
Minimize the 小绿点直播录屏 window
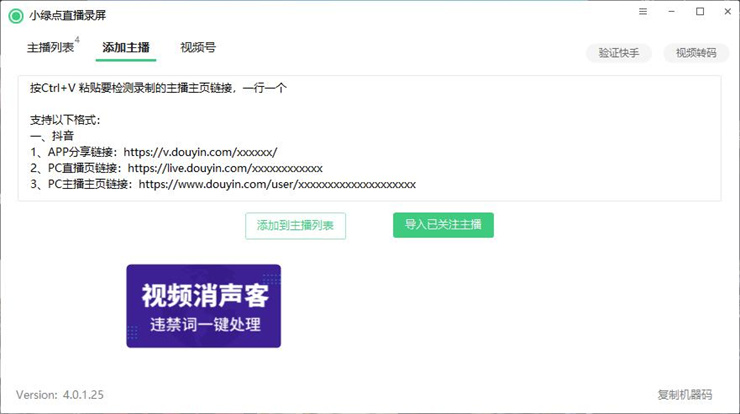coord(671,11)
